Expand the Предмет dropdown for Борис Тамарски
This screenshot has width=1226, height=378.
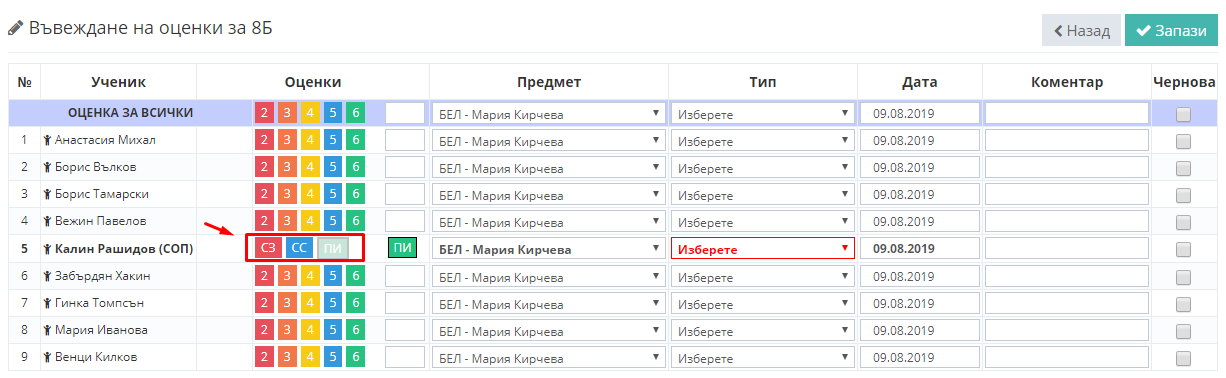coord(549,194)
